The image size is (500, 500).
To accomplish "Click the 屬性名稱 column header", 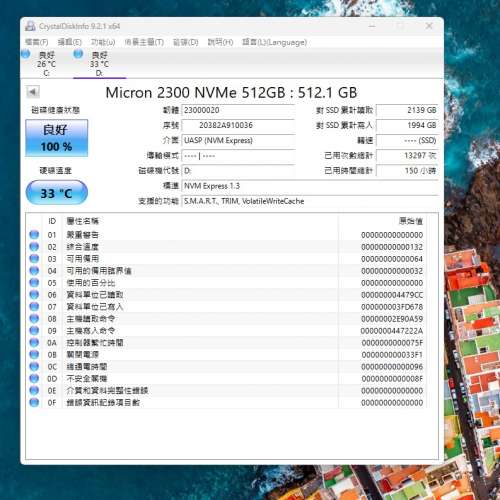I will 83,221.
